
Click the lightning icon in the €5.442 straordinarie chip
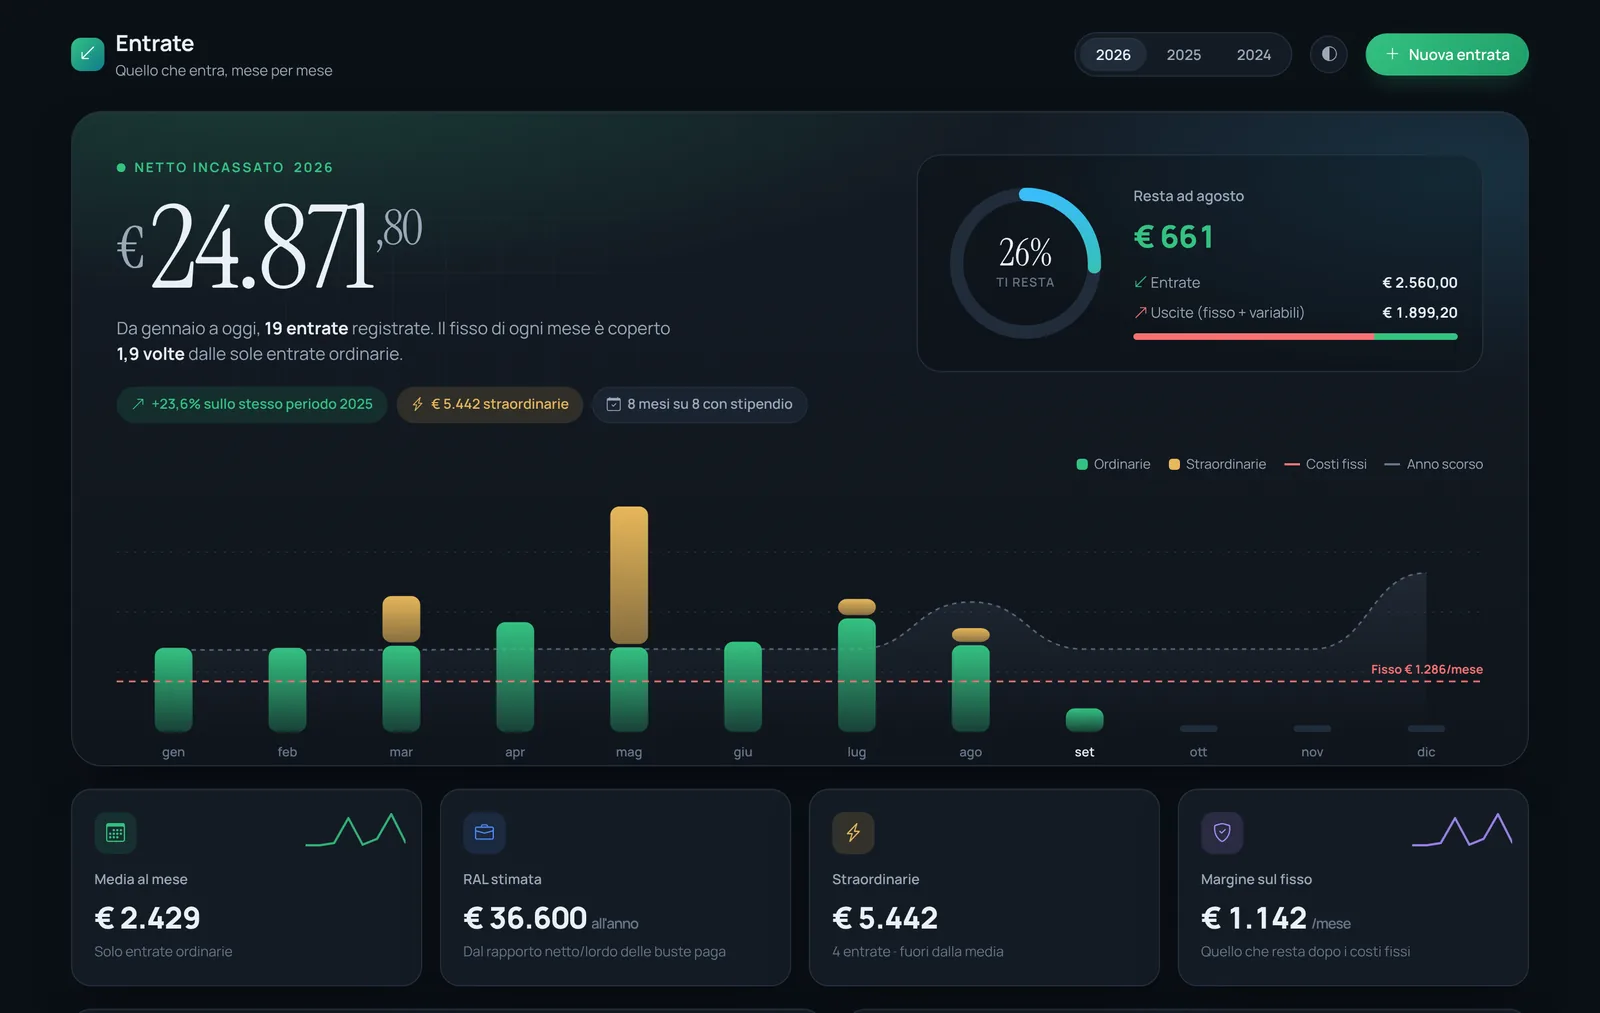[x=418, y=404]
